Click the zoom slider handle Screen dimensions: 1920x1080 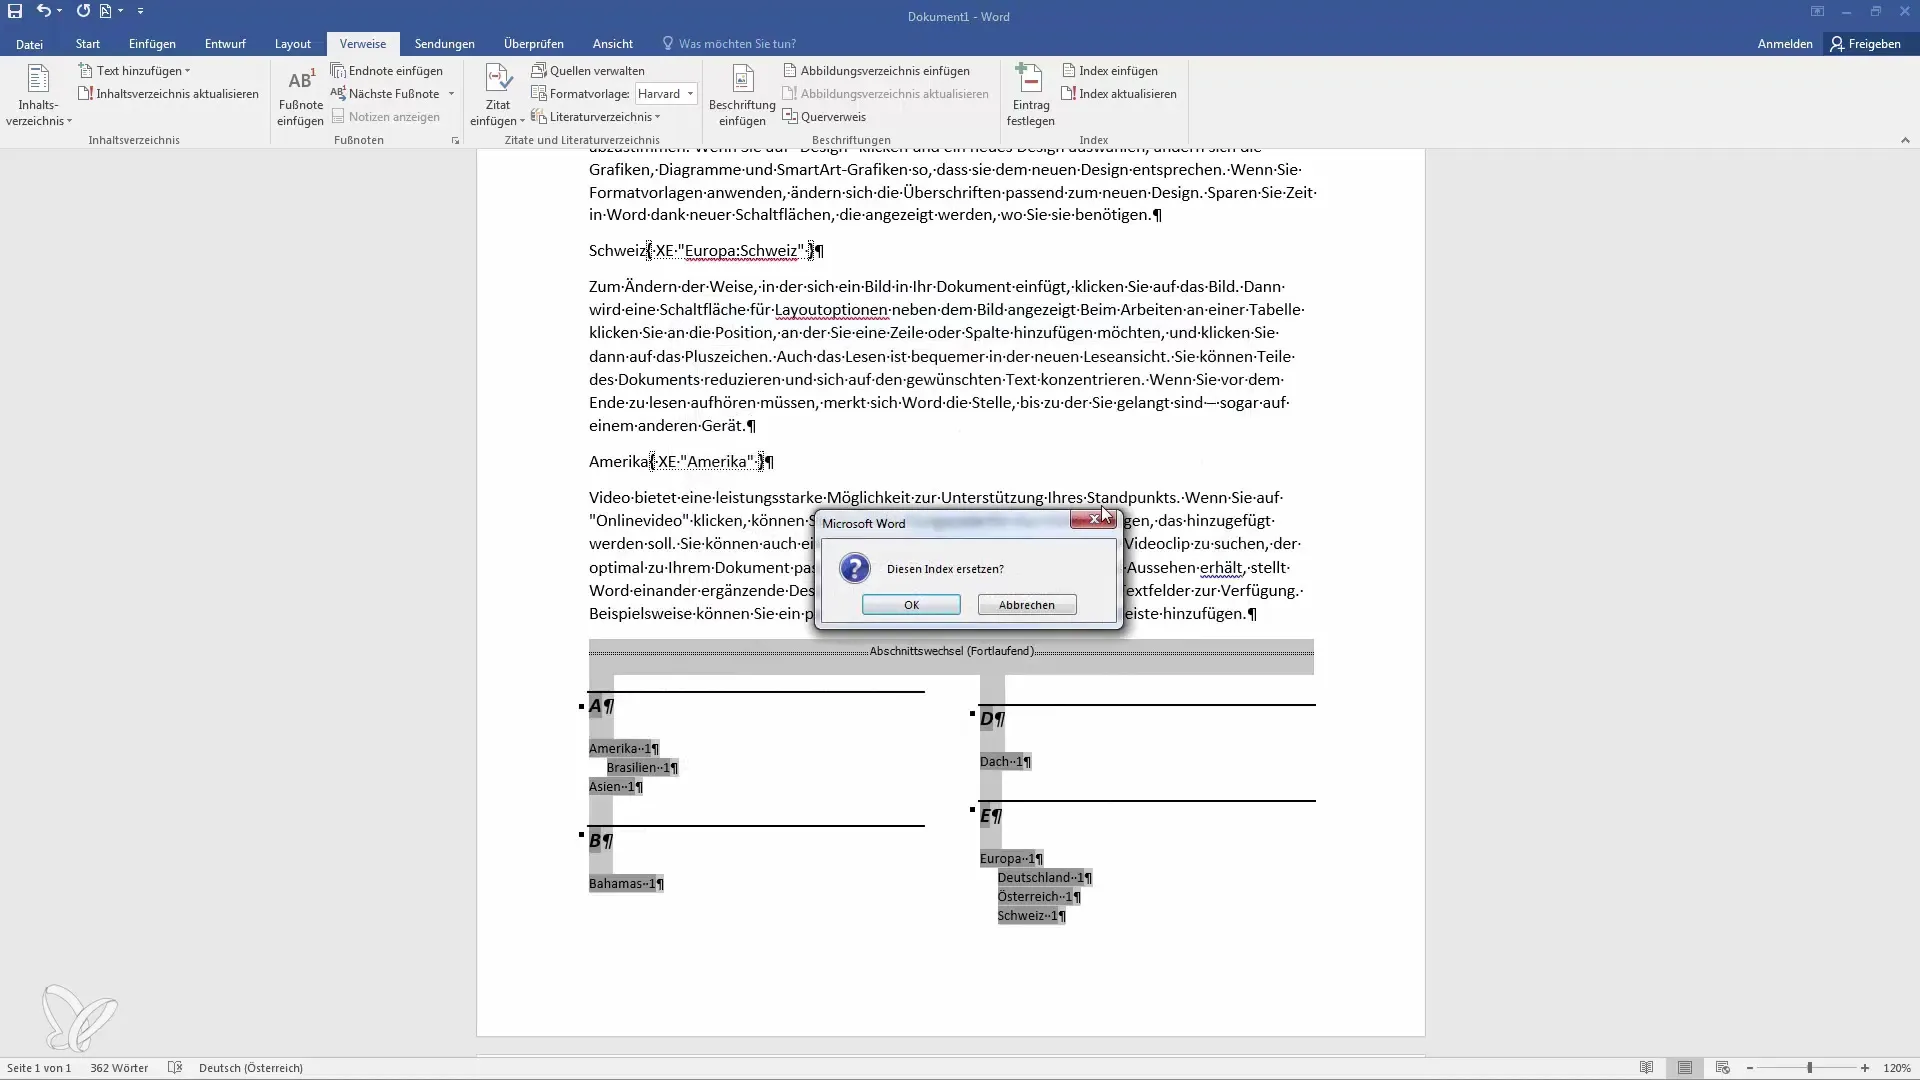tap(1809, 1068)
